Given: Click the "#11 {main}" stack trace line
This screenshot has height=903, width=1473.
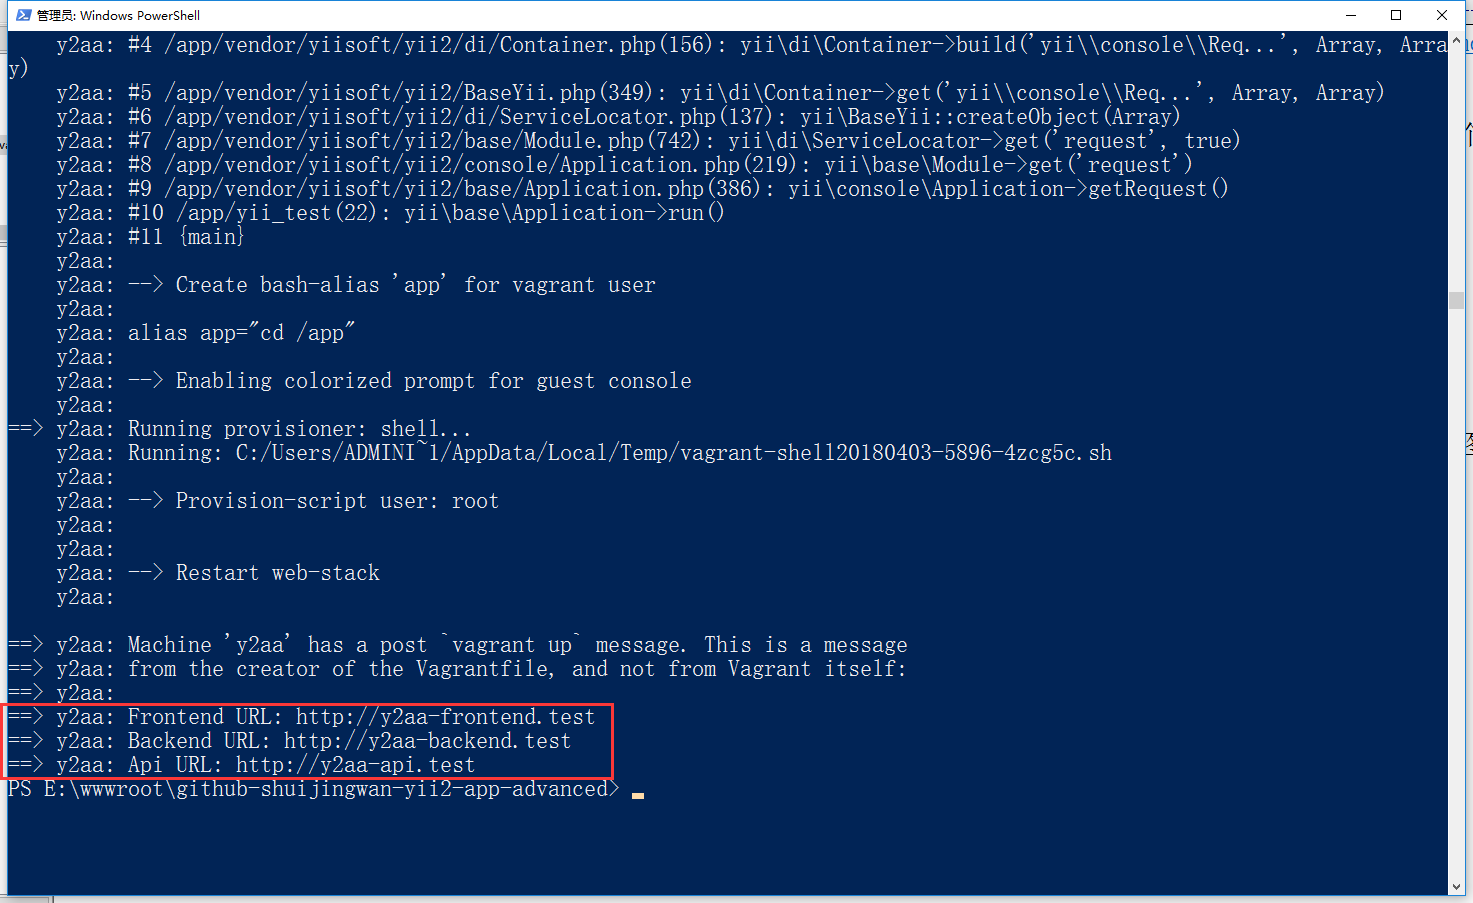Looking at the screenshot, I should click(x=186, y=237).
